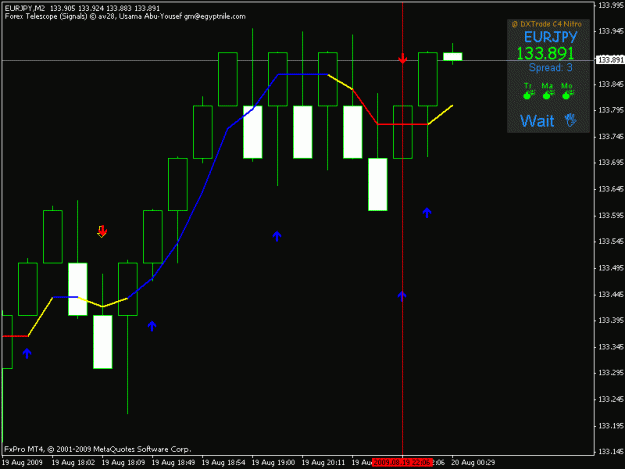Click the 133.995 price axis label
The height and width of the screenshot is (469, 625).
tap(611, 5)
